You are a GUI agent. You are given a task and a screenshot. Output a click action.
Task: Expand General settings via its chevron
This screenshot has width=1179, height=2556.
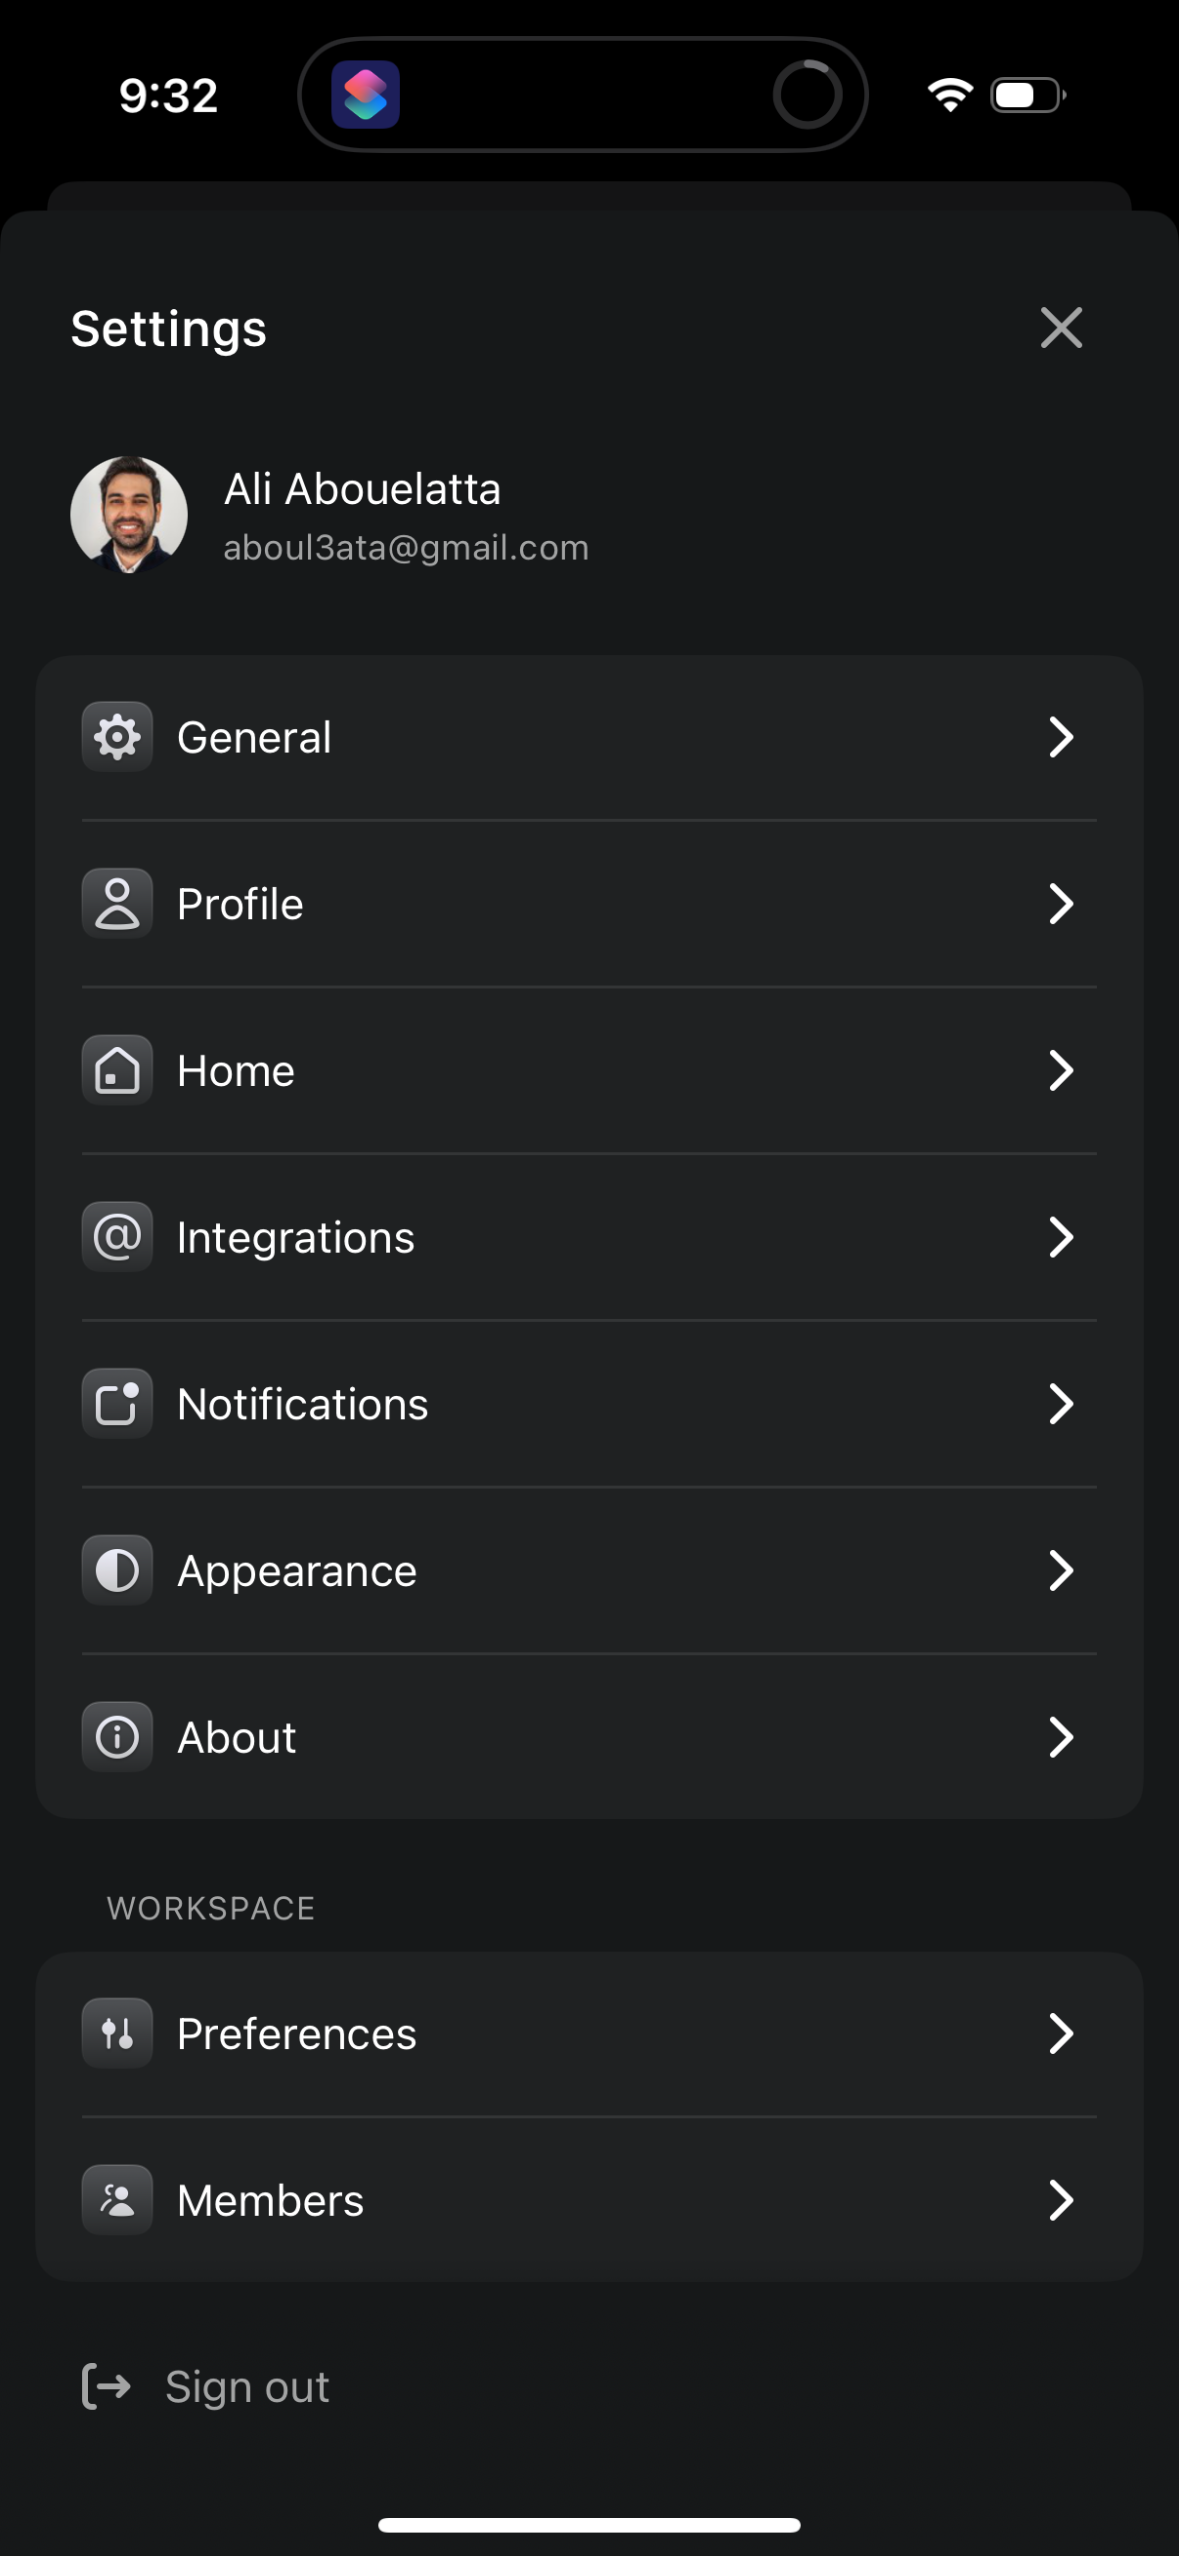point(1060,737)
